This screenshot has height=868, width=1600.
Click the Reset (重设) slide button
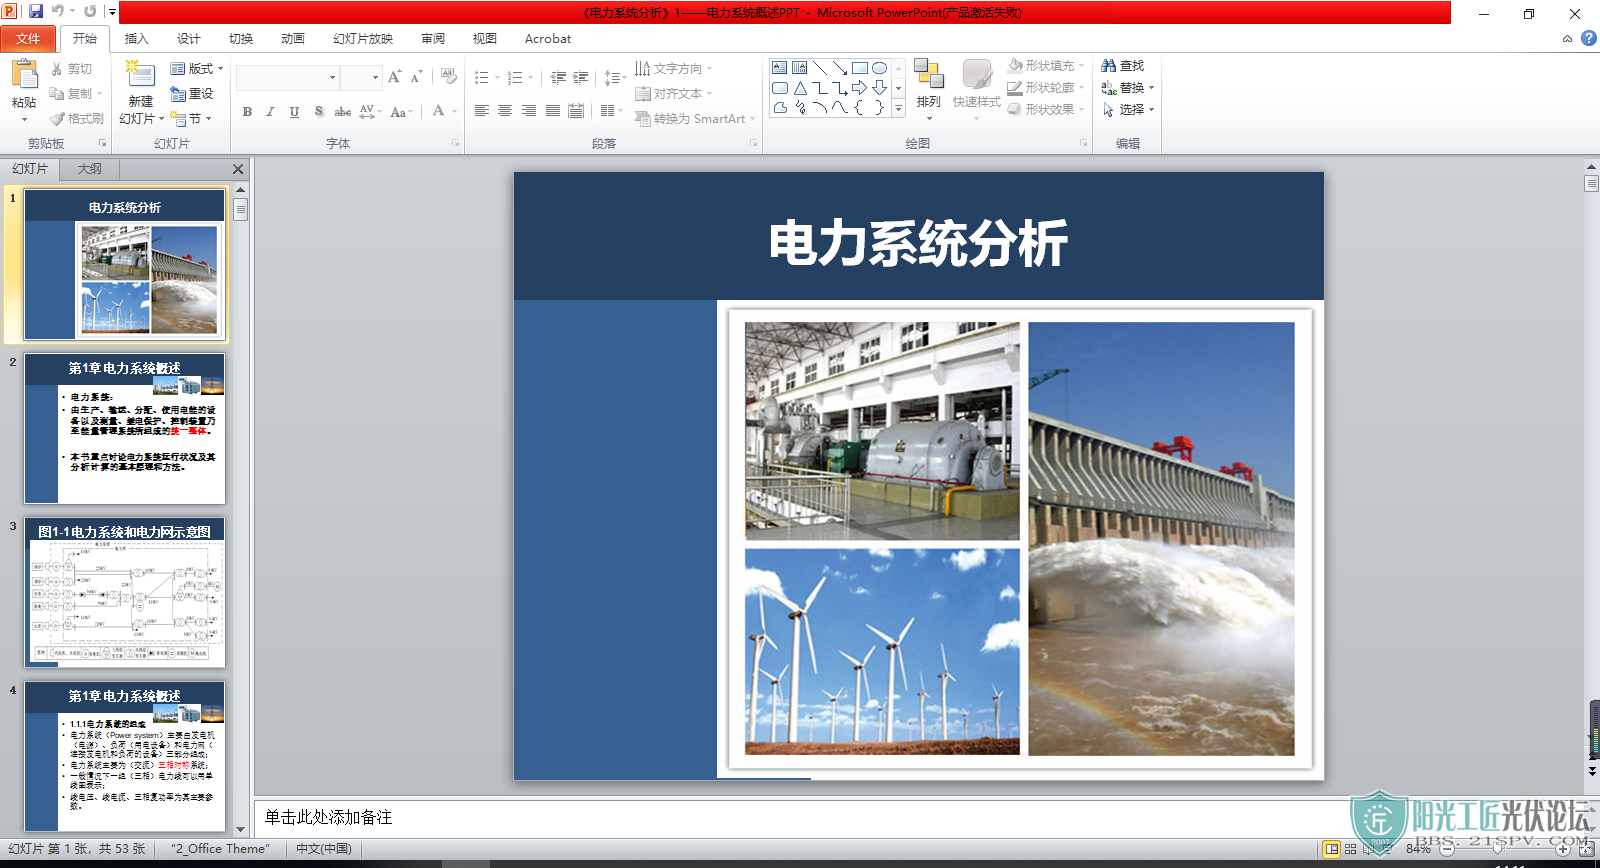coord(191,93)
